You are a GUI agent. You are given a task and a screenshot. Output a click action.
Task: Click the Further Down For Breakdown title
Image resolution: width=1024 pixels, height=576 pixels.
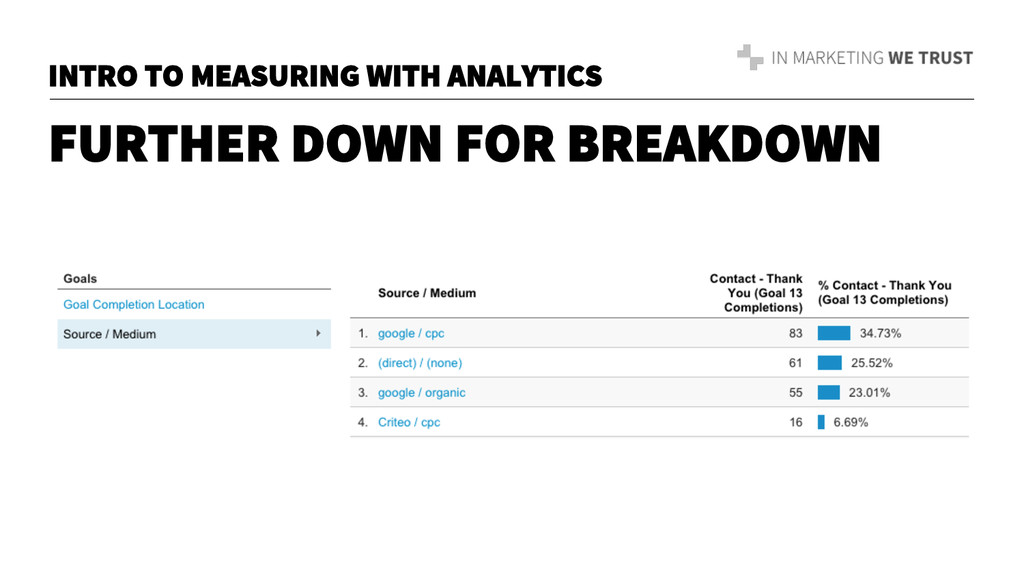click(x=465, y=144)
